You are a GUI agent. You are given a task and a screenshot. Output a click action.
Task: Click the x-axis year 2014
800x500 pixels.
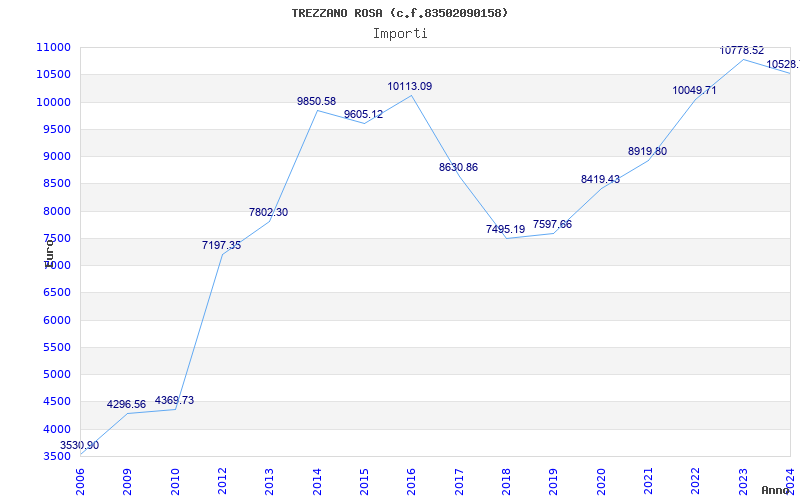(x=317, y=482)
